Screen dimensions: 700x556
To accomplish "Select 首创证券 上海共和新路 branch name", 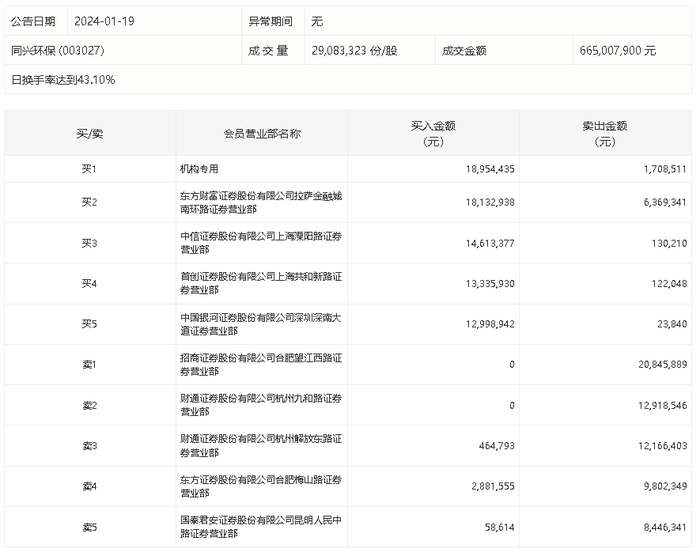I will pyautogui.click(x=261, y=283).
